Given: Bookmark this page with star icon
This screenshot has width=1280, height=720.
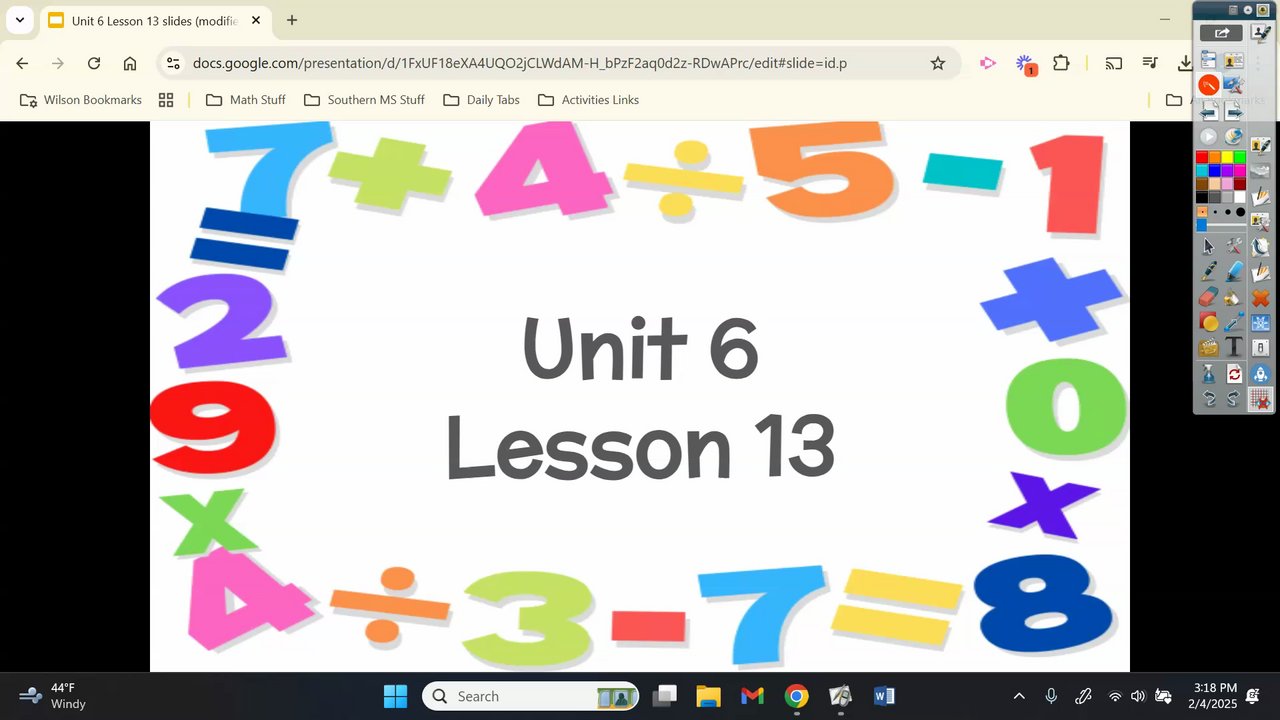Looking at the screenshot, I should 937,63.
